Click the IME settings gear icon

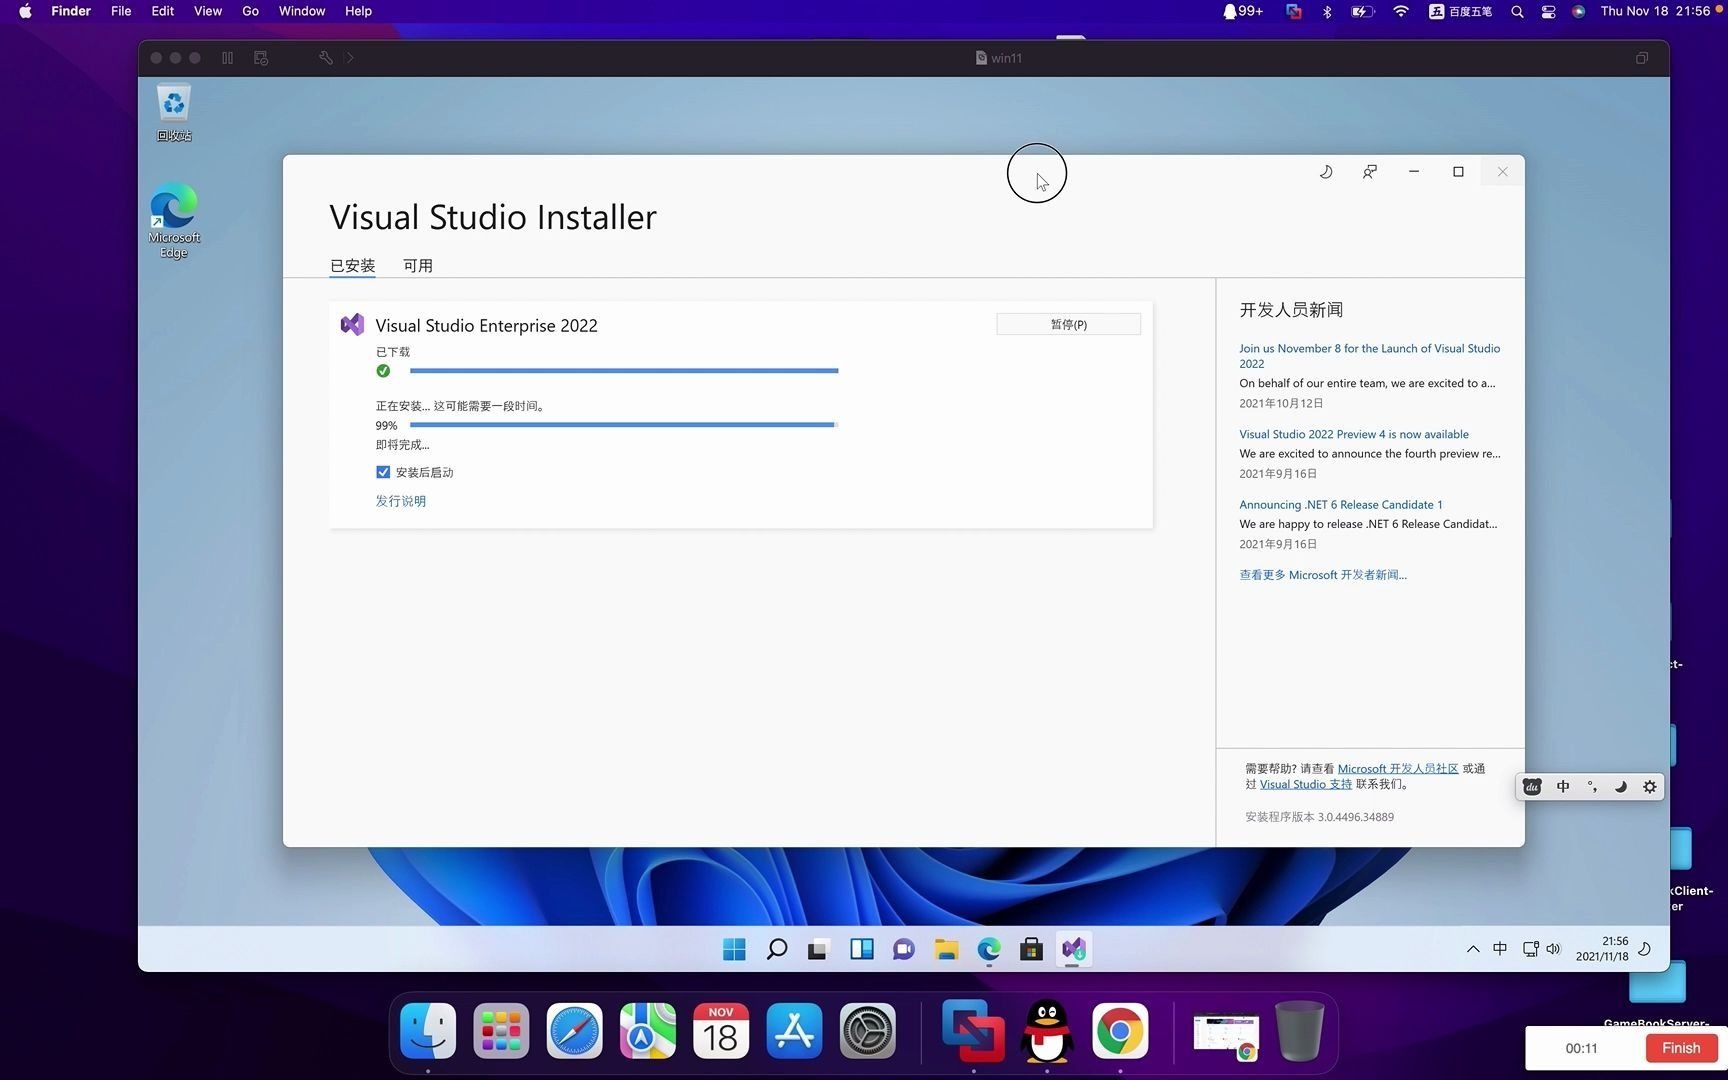tap(1650, 787)
